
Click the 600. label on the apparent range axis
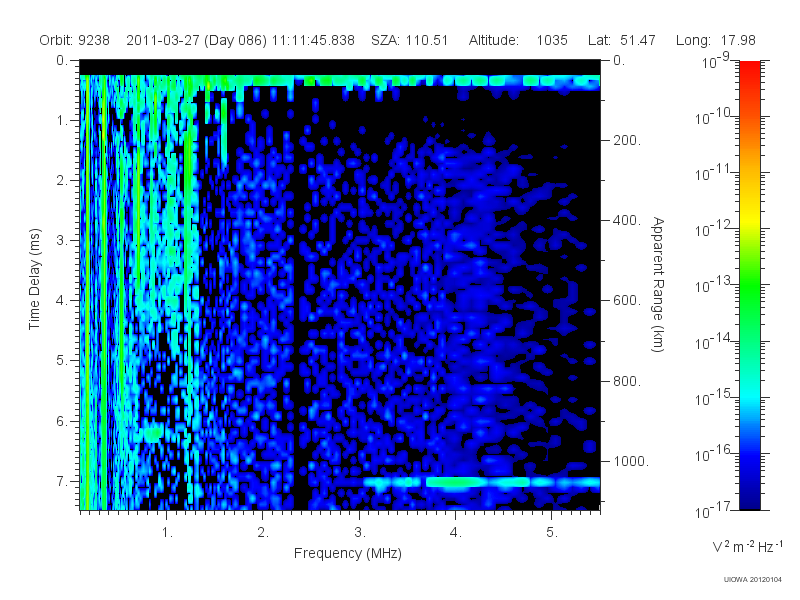(627, 301)
